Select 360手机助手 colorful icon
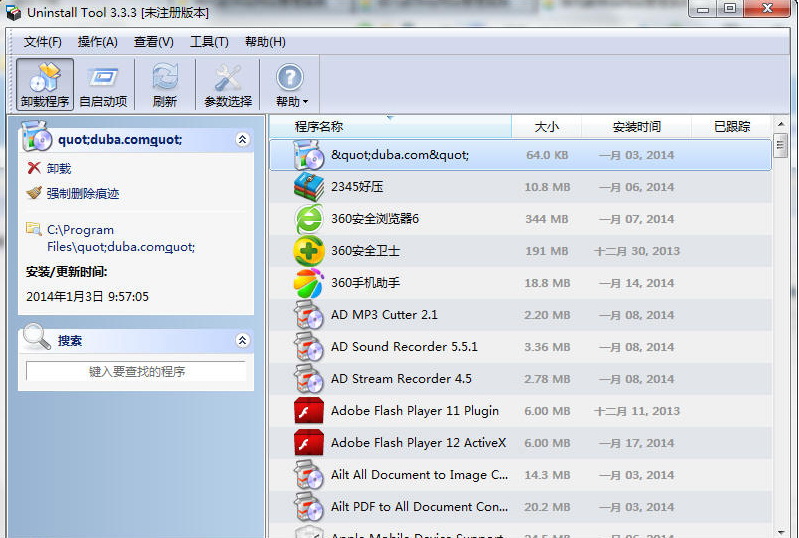The height and width of the screenshot is (538, 799). pyautogui.click(x=308, y=283)
